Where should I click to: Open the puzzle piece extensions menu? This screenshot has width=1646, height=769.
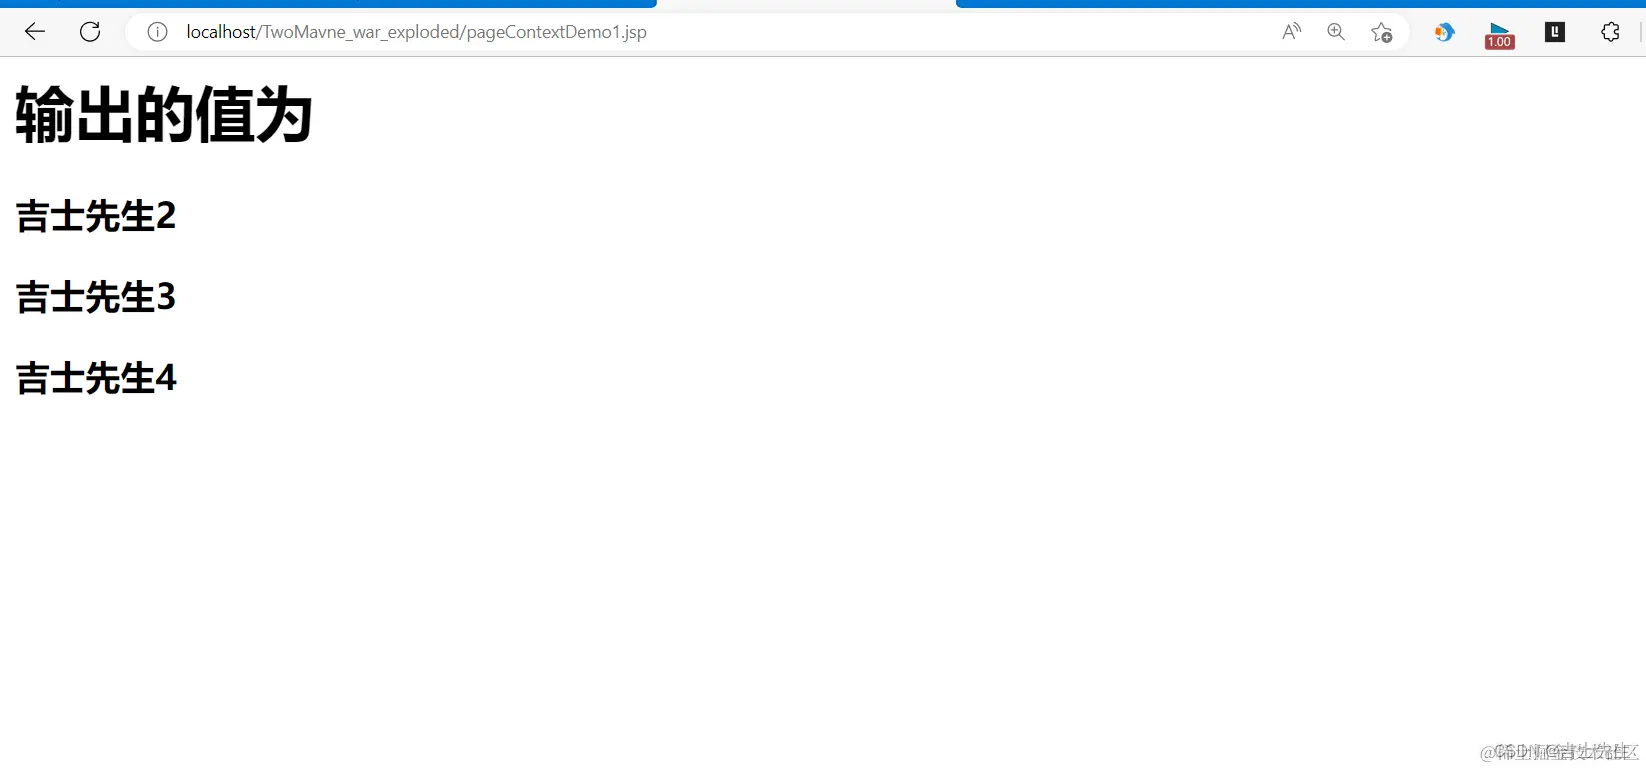click(1610, 32)
